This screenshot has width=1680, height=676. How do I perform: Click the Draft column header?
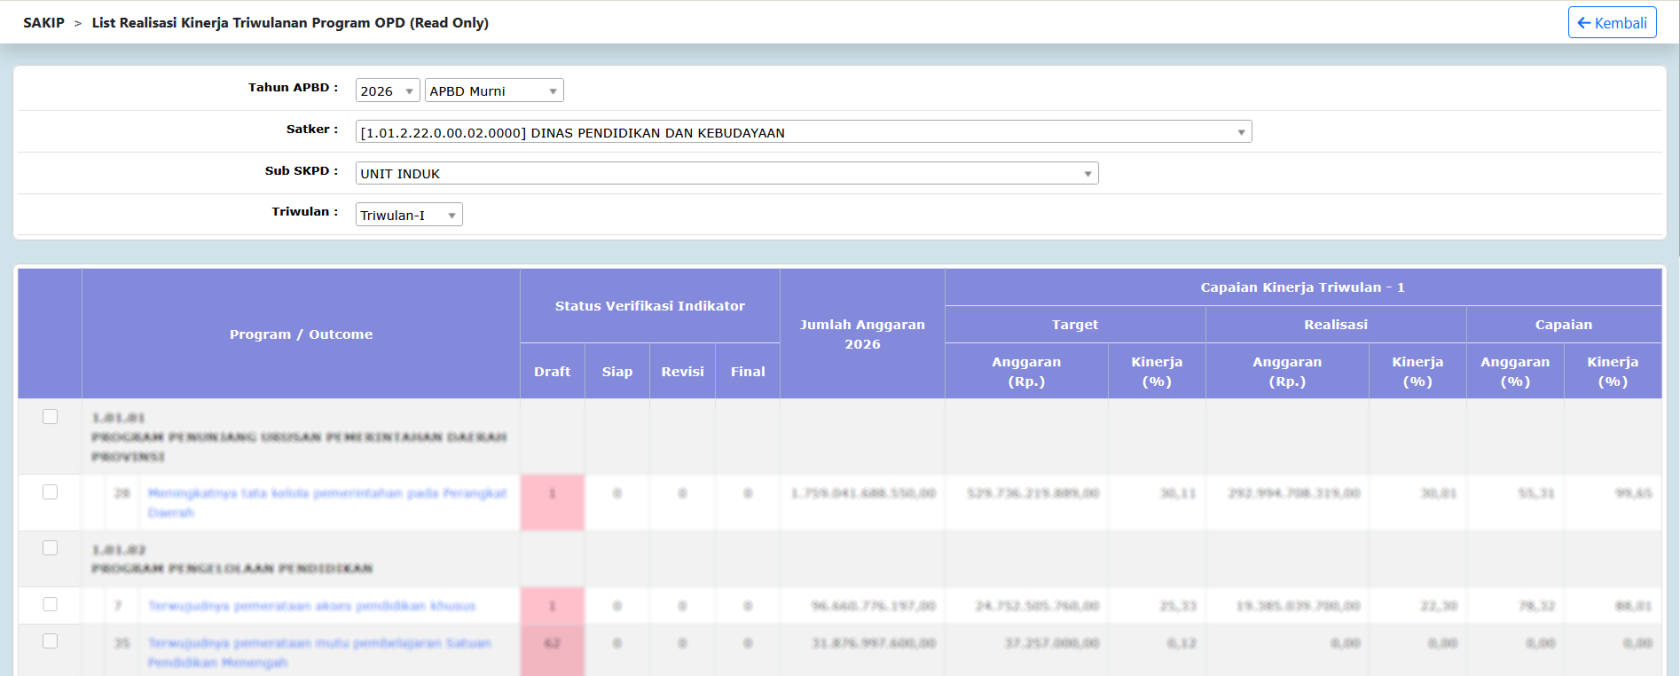coord(552,371)
